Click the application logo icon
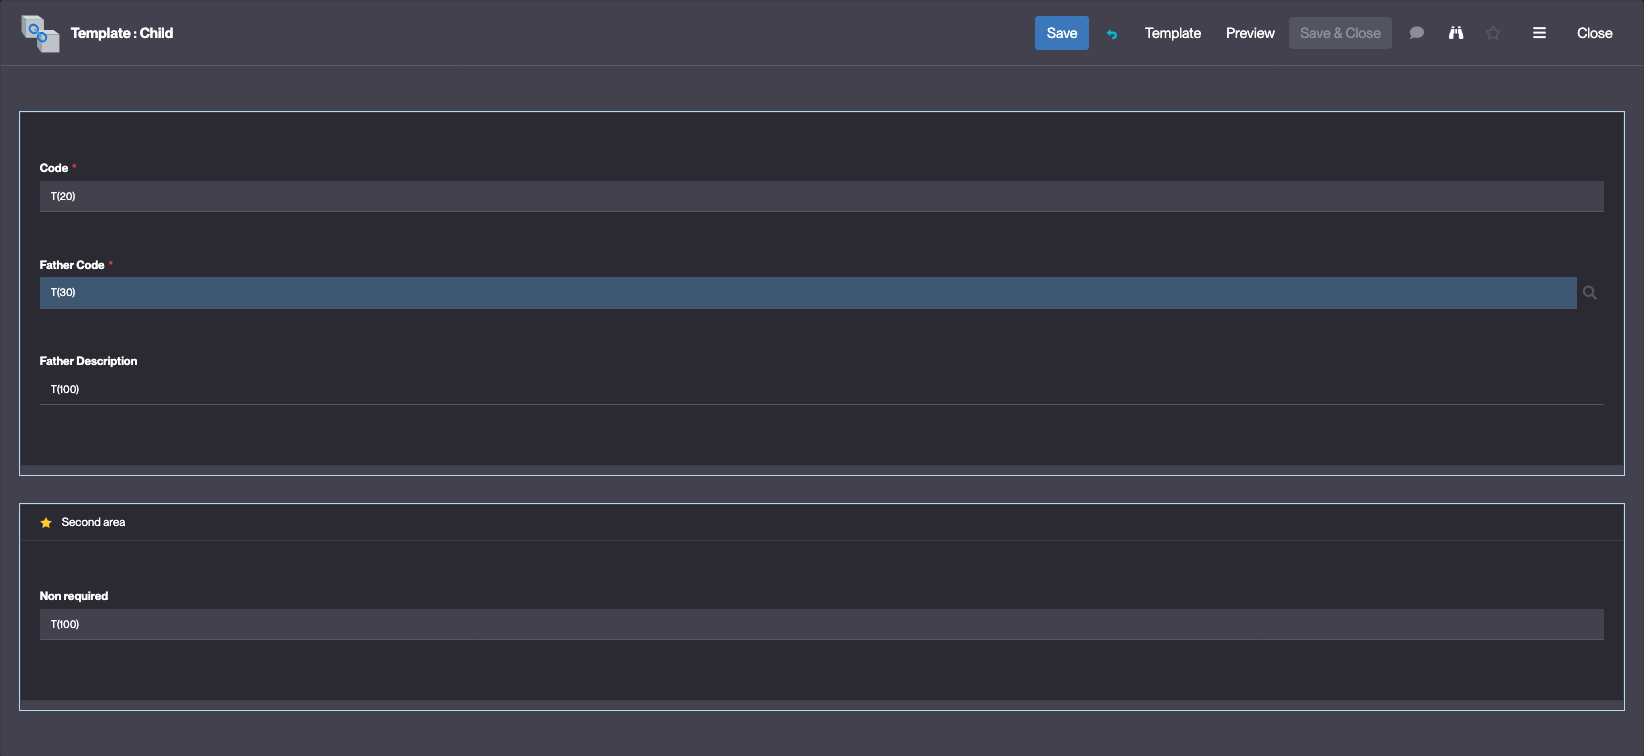The height and width of the screenshot is (756, 1644). [x=40, y=33]
